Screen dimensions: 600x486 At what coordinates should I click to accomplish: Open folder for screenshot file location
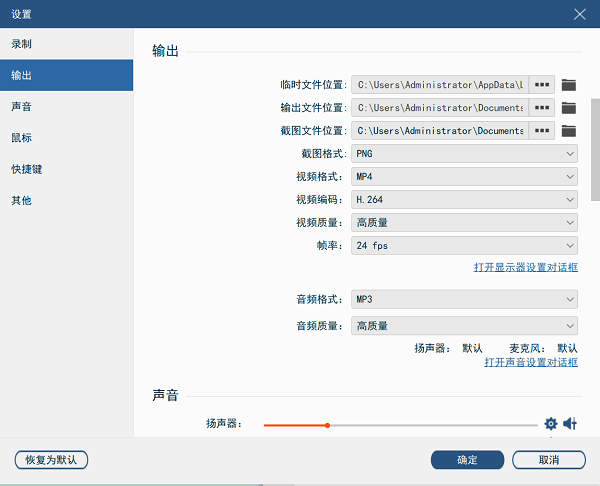coord(569,131)
